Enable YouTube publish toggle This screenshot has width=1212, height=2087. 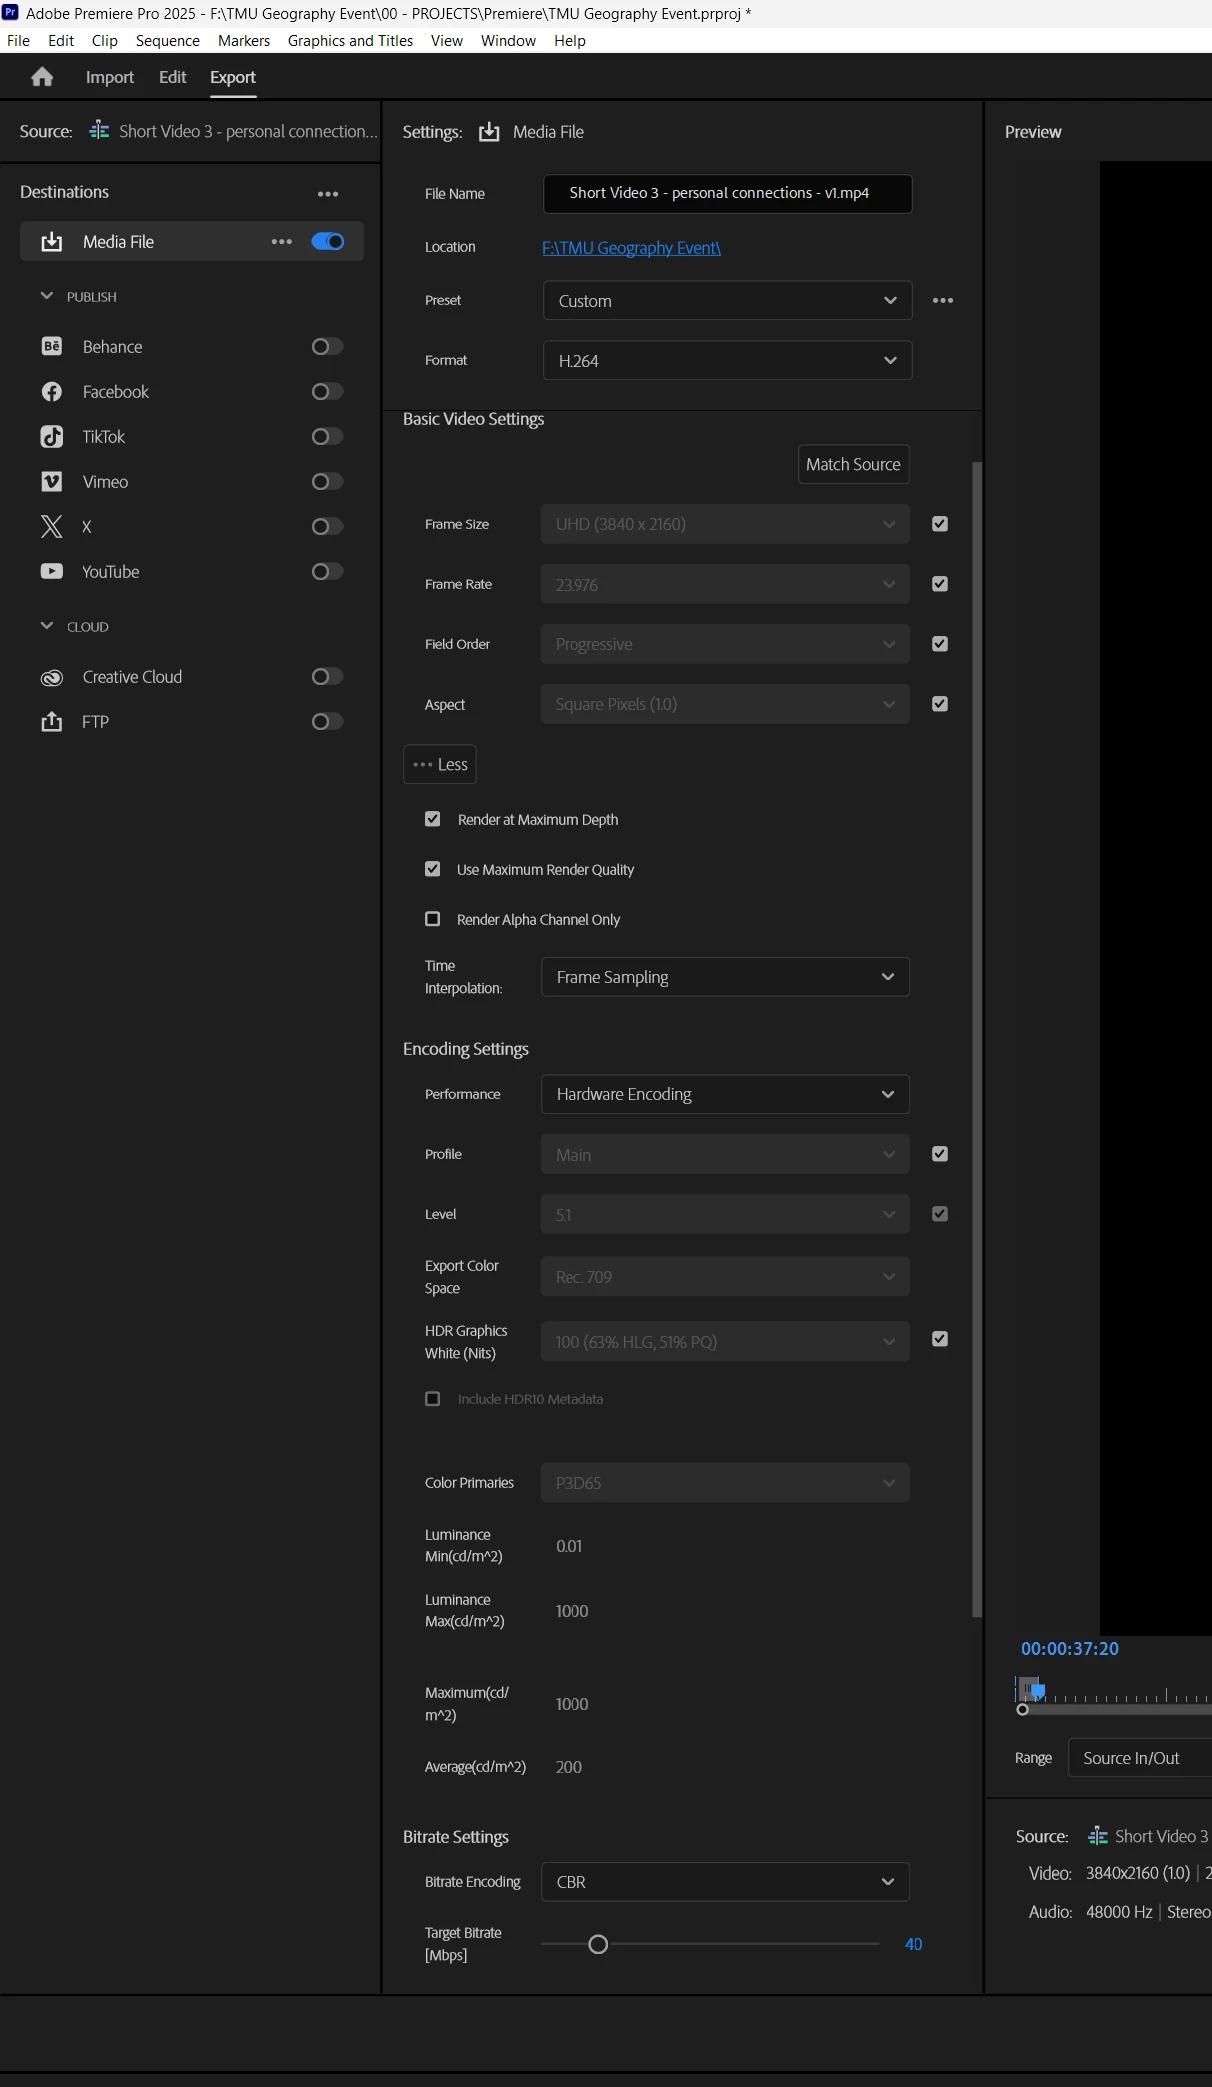click(327, 571)
